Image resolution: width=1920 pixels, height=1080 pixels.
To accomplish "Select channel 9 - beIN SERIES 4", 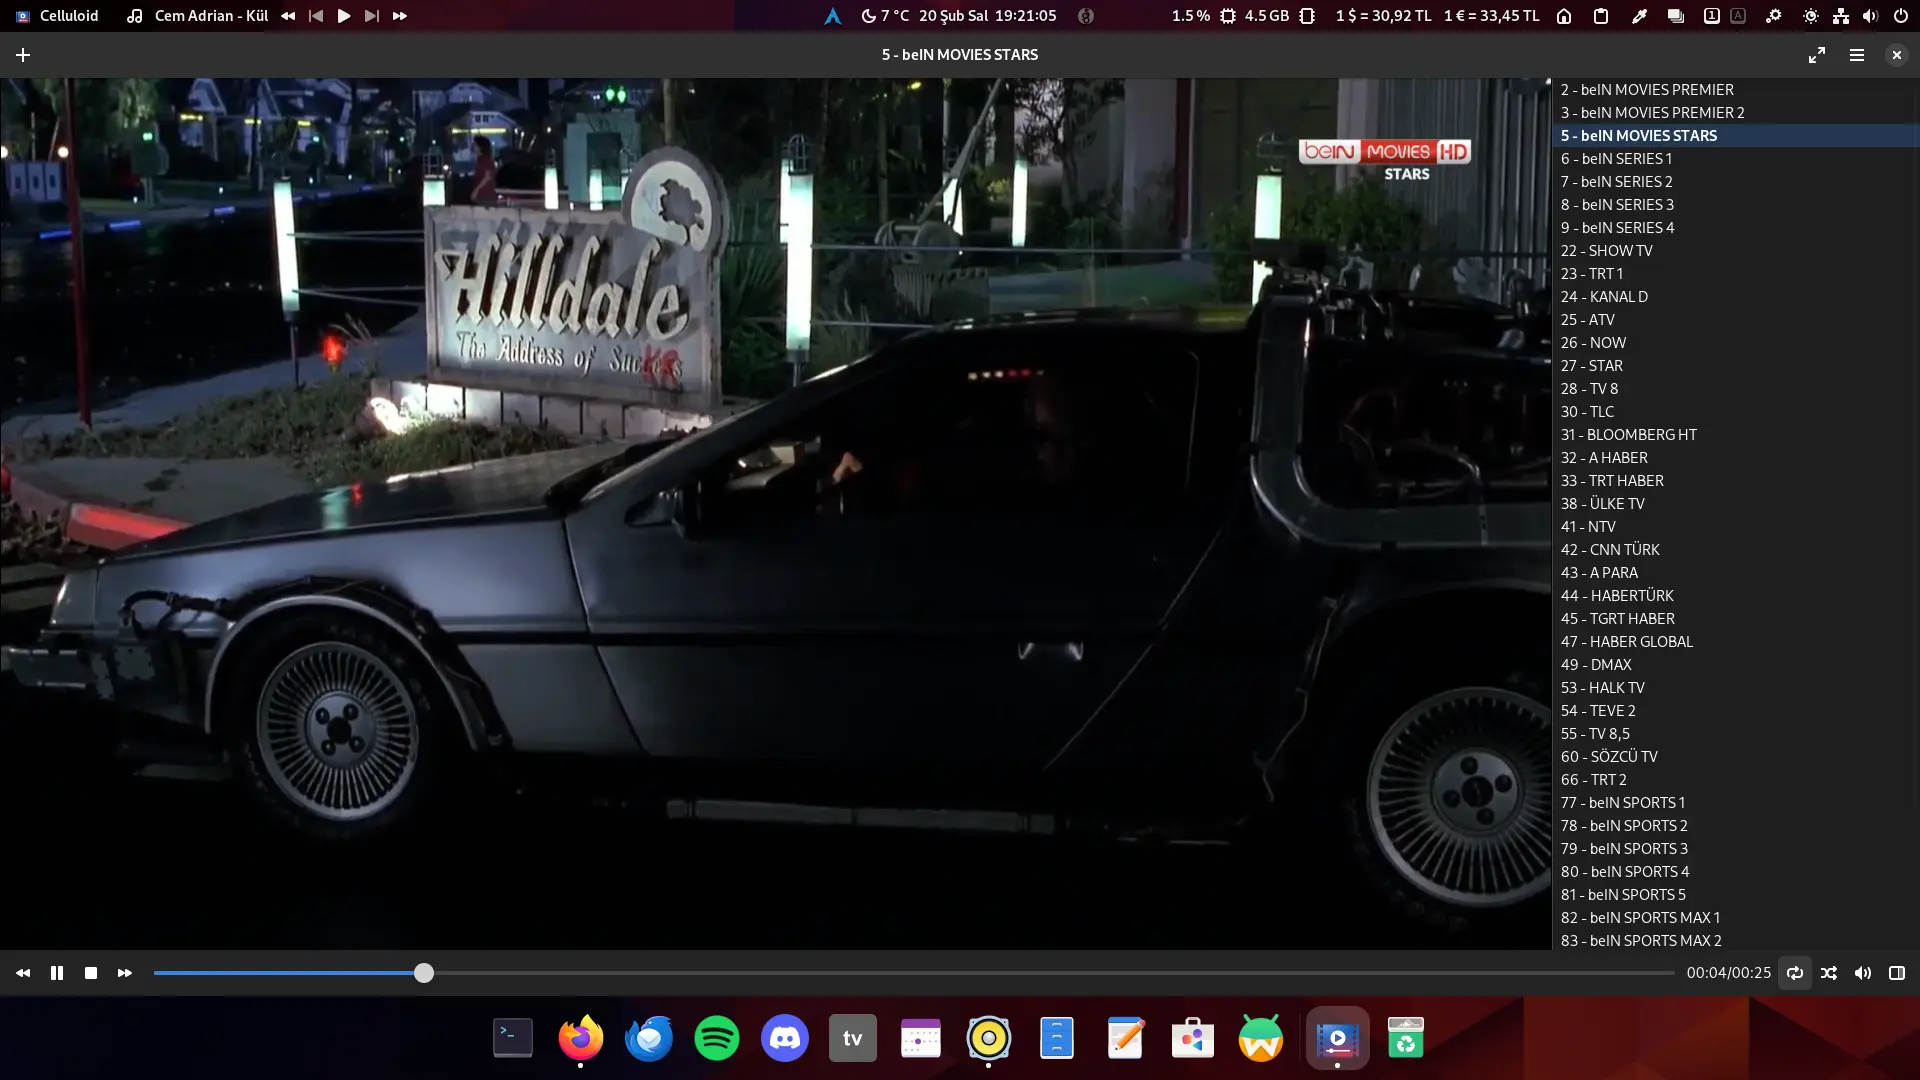I will click(x=1736, y=228).
